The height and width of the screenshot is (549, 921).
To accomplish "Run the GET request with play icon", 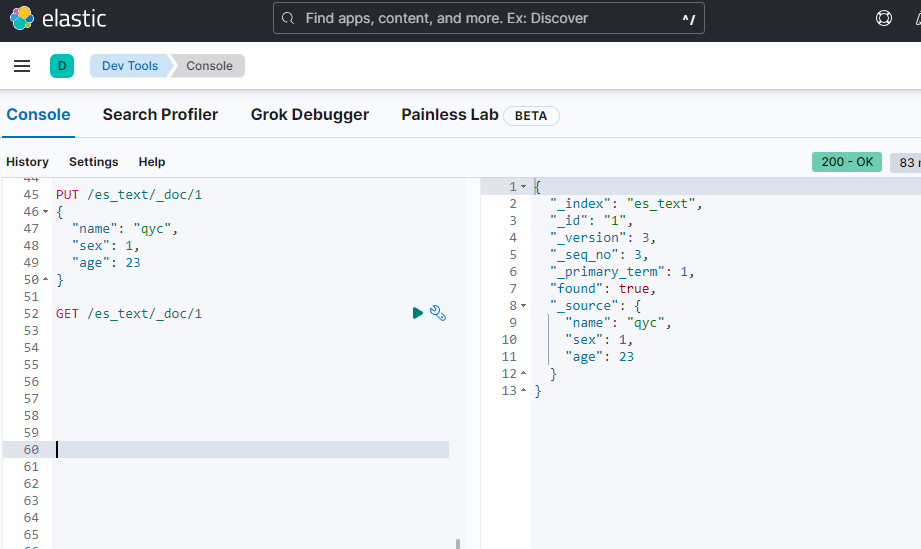I will [x=418, y=314].
